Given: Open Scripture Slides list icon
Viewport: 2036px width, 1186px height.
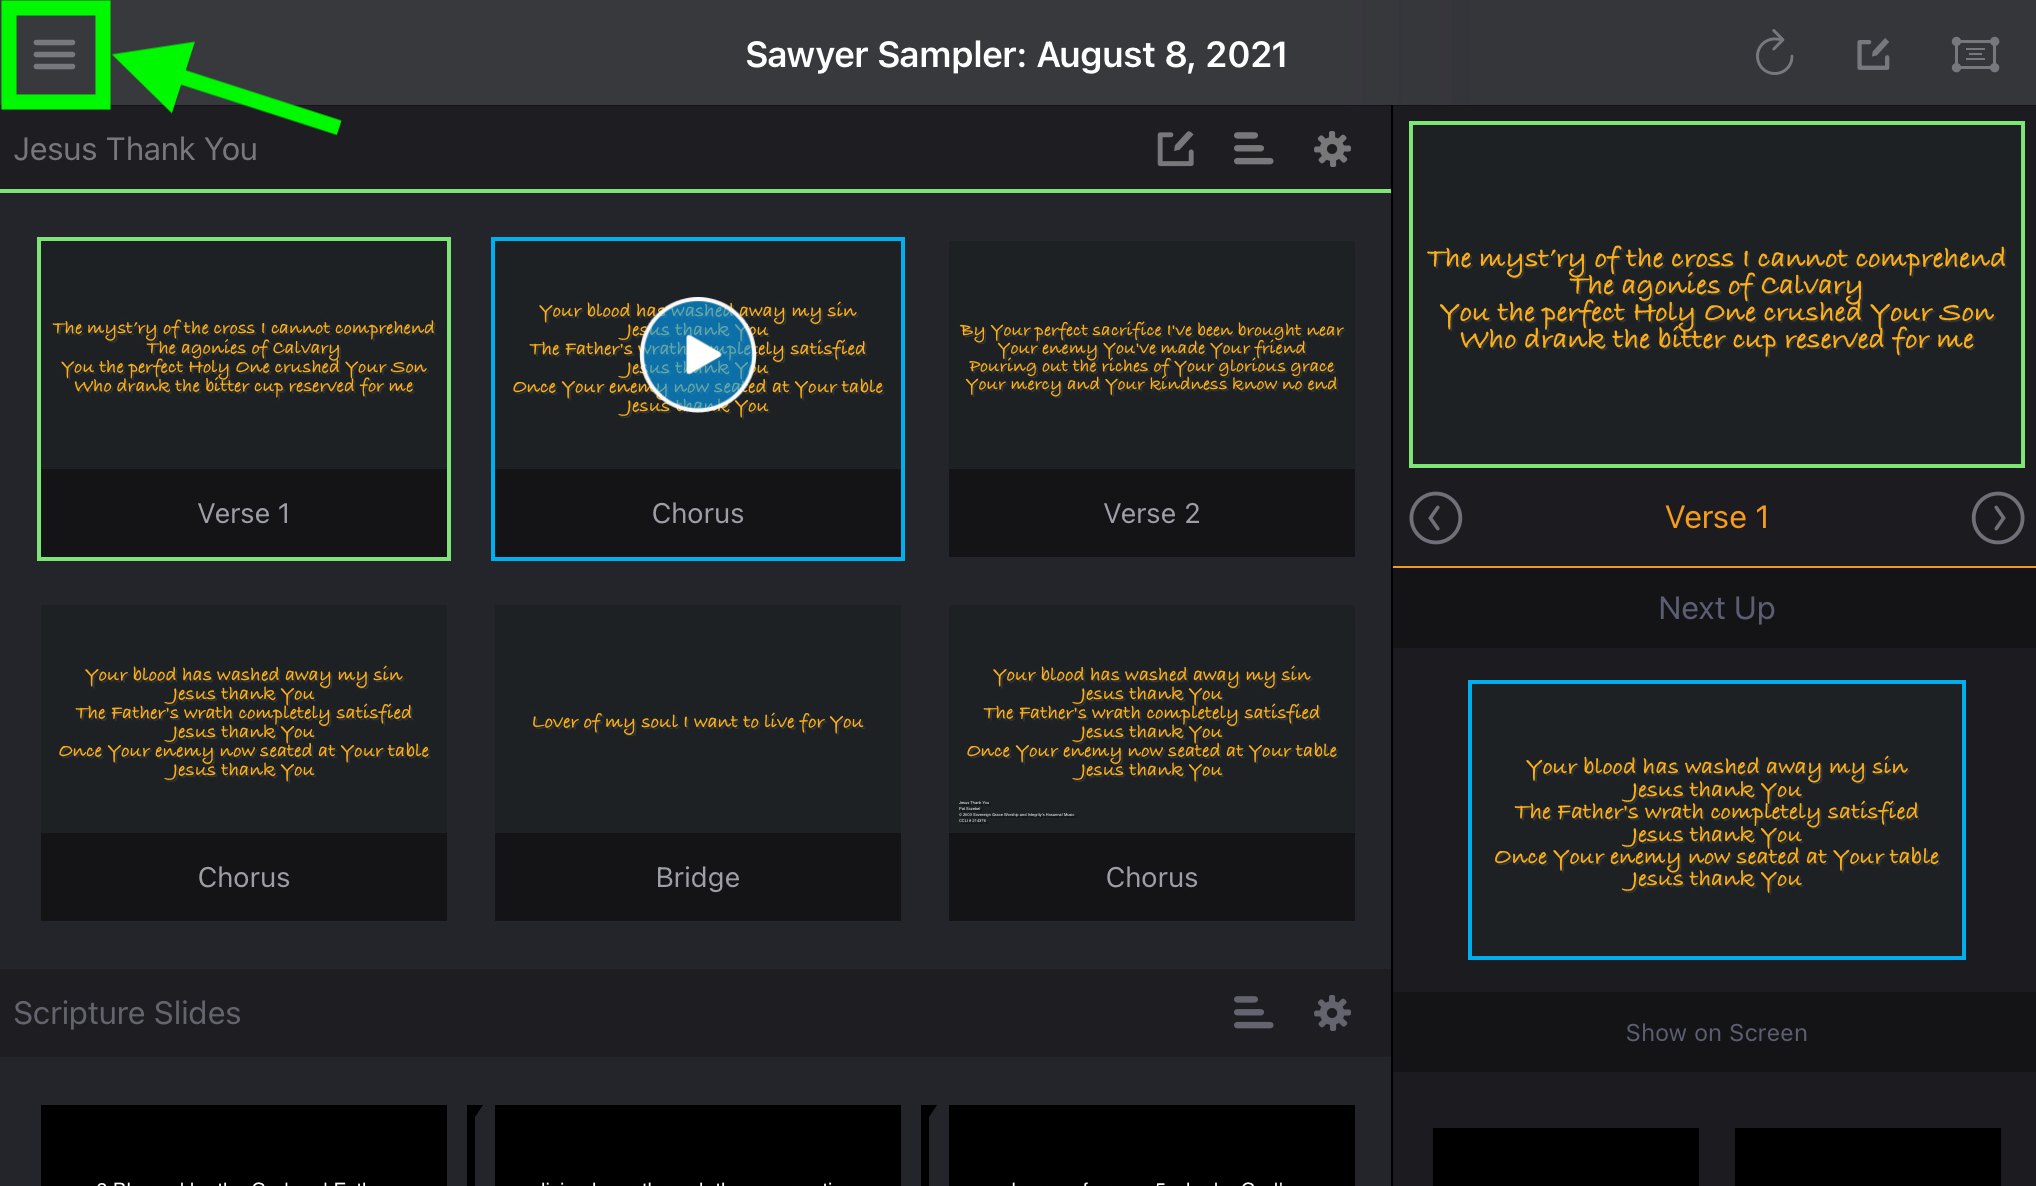Looking at the screenshot, I should point(1253,1013).
